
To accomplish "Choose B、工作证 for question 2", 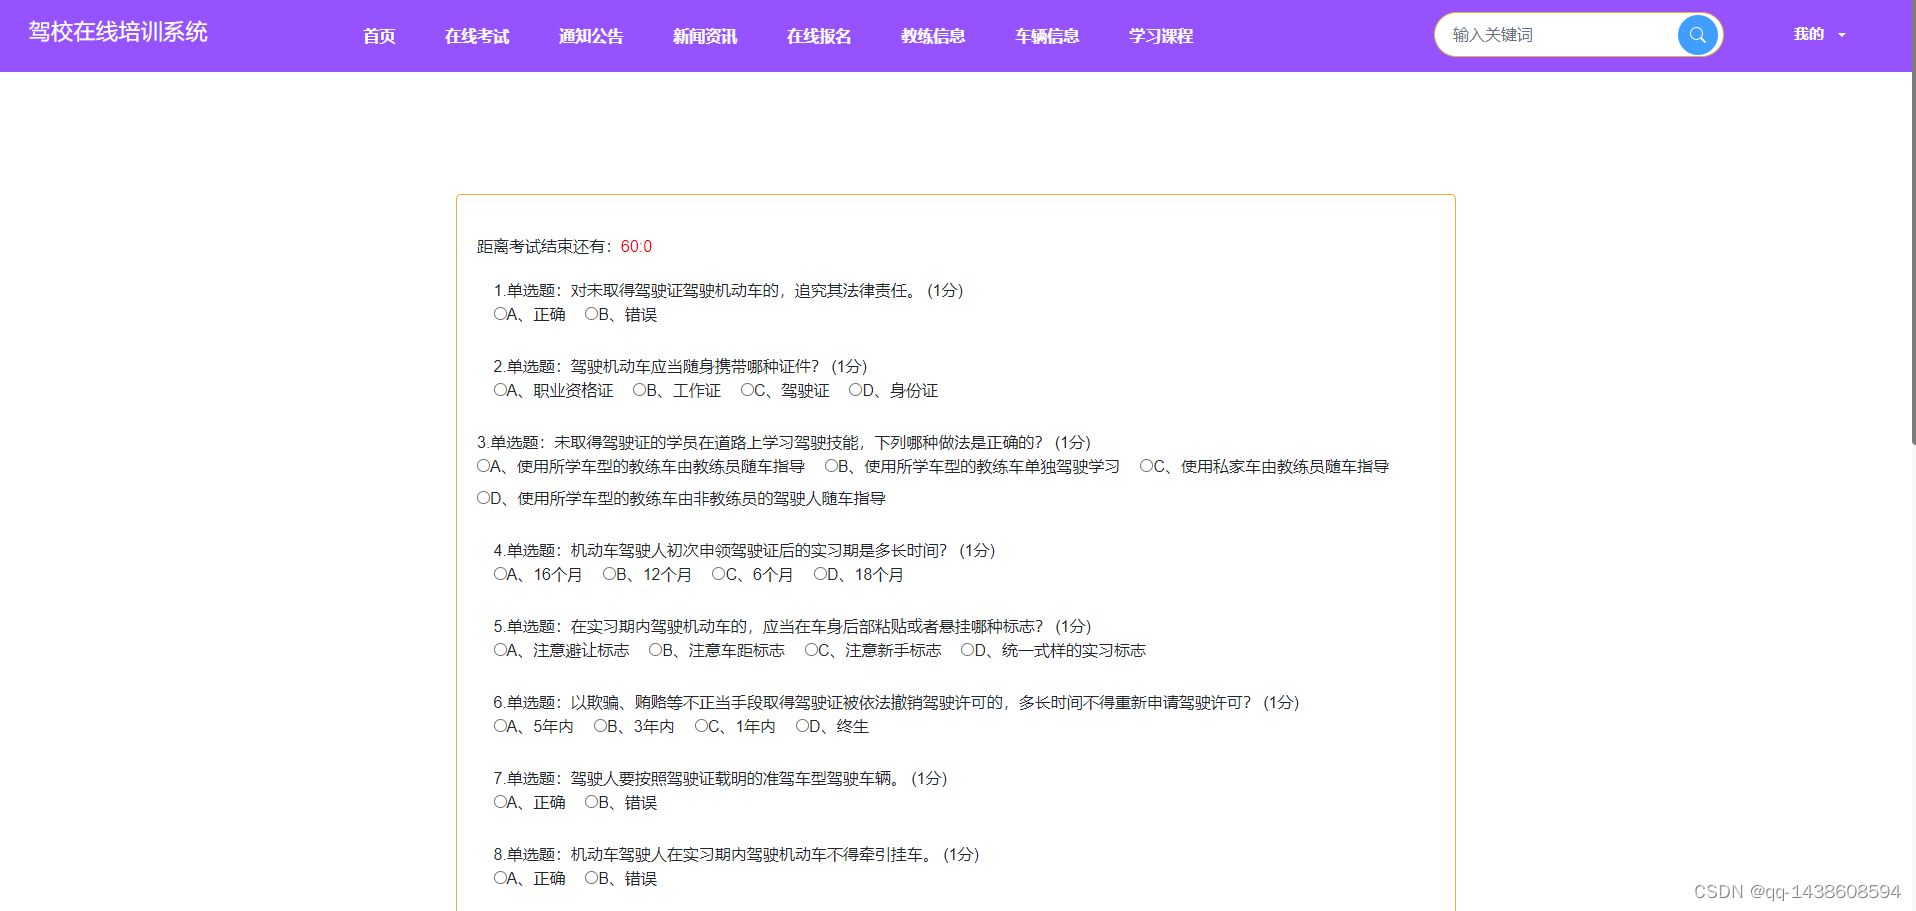I will (x=639, y=390).
